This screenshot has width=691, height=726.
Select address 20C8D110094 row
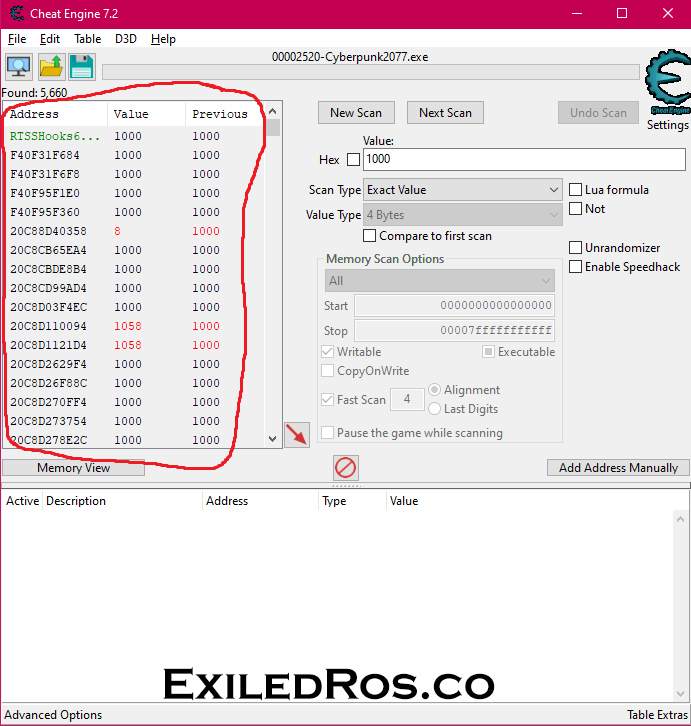(x=134, y=326)
